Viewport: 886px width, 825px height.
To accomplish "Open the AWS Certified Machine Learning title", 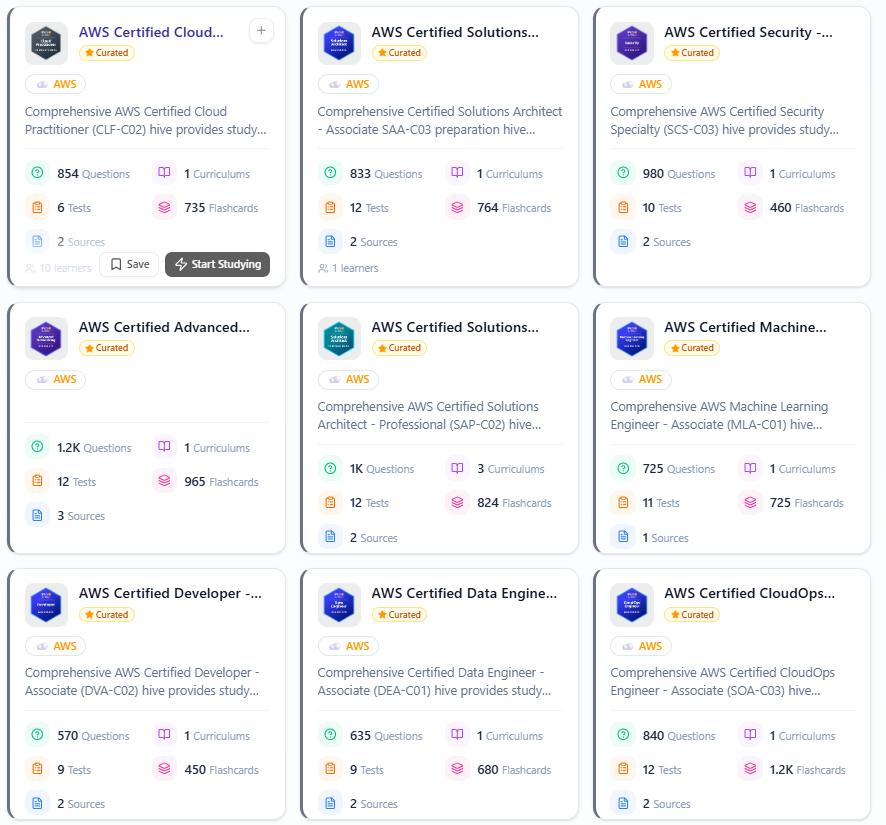I will coord(745,327).
